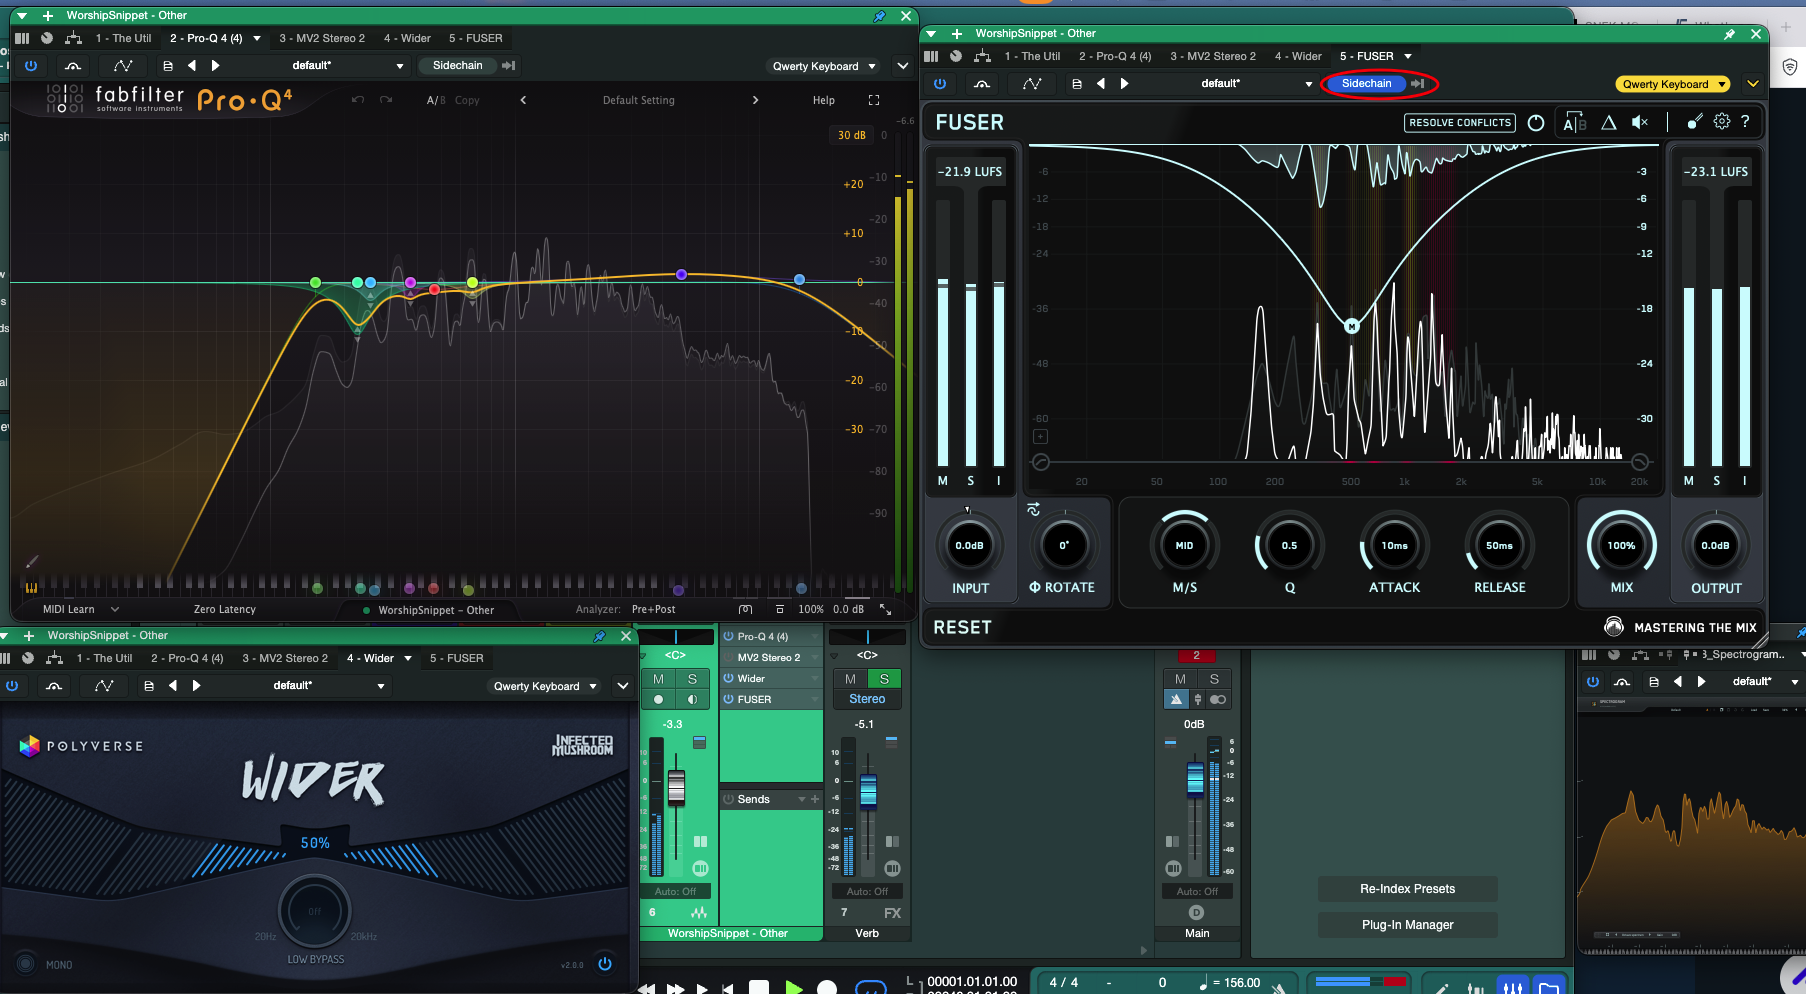Click the FUSER A/B compare icon
Viewport: 1806px width, 994px height.
(x=1574, y=122)
